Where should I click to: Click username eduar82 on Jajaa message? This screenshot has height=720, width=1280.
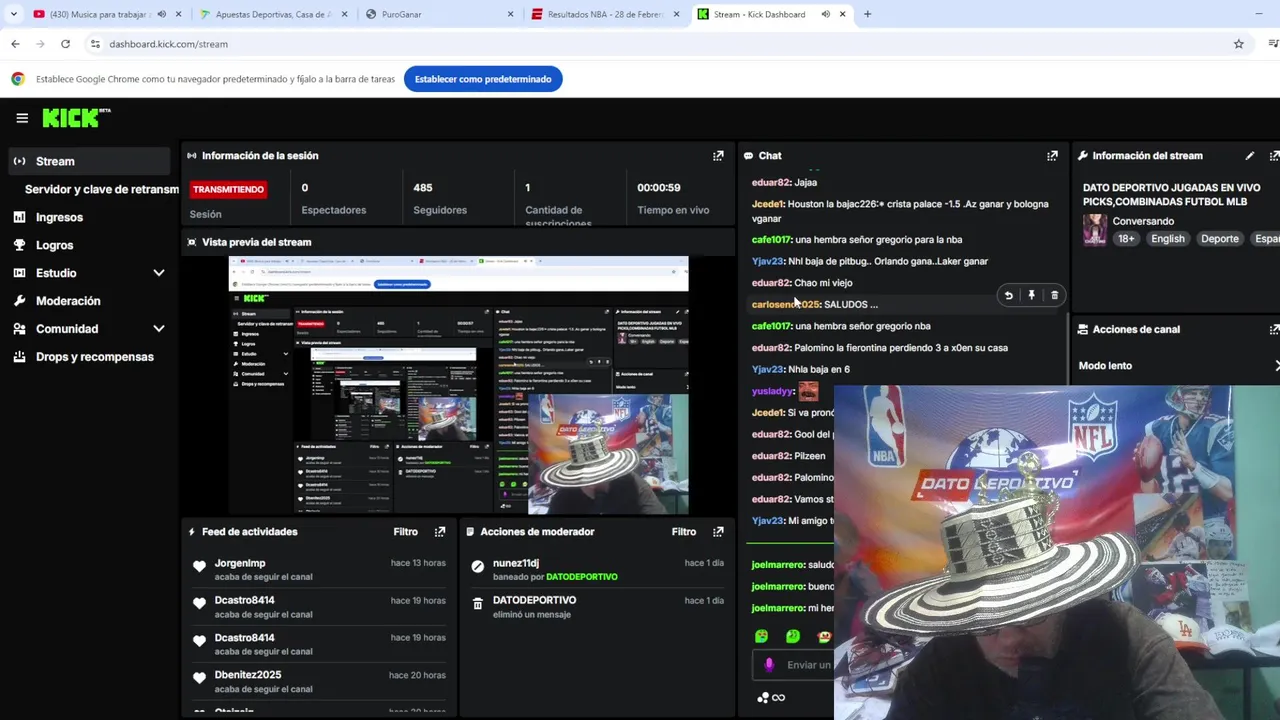click(770, 183)
